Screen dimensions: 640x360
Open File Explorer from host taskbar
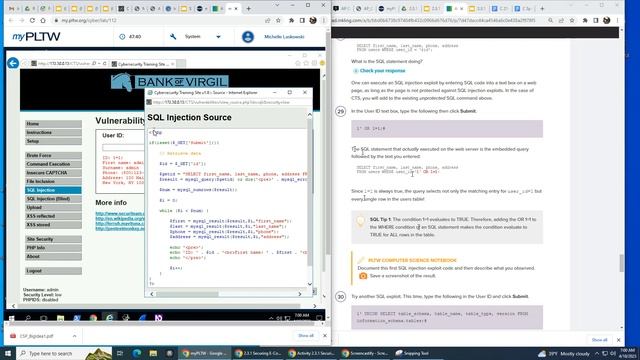pyautogui.click(x=153, y=353)
